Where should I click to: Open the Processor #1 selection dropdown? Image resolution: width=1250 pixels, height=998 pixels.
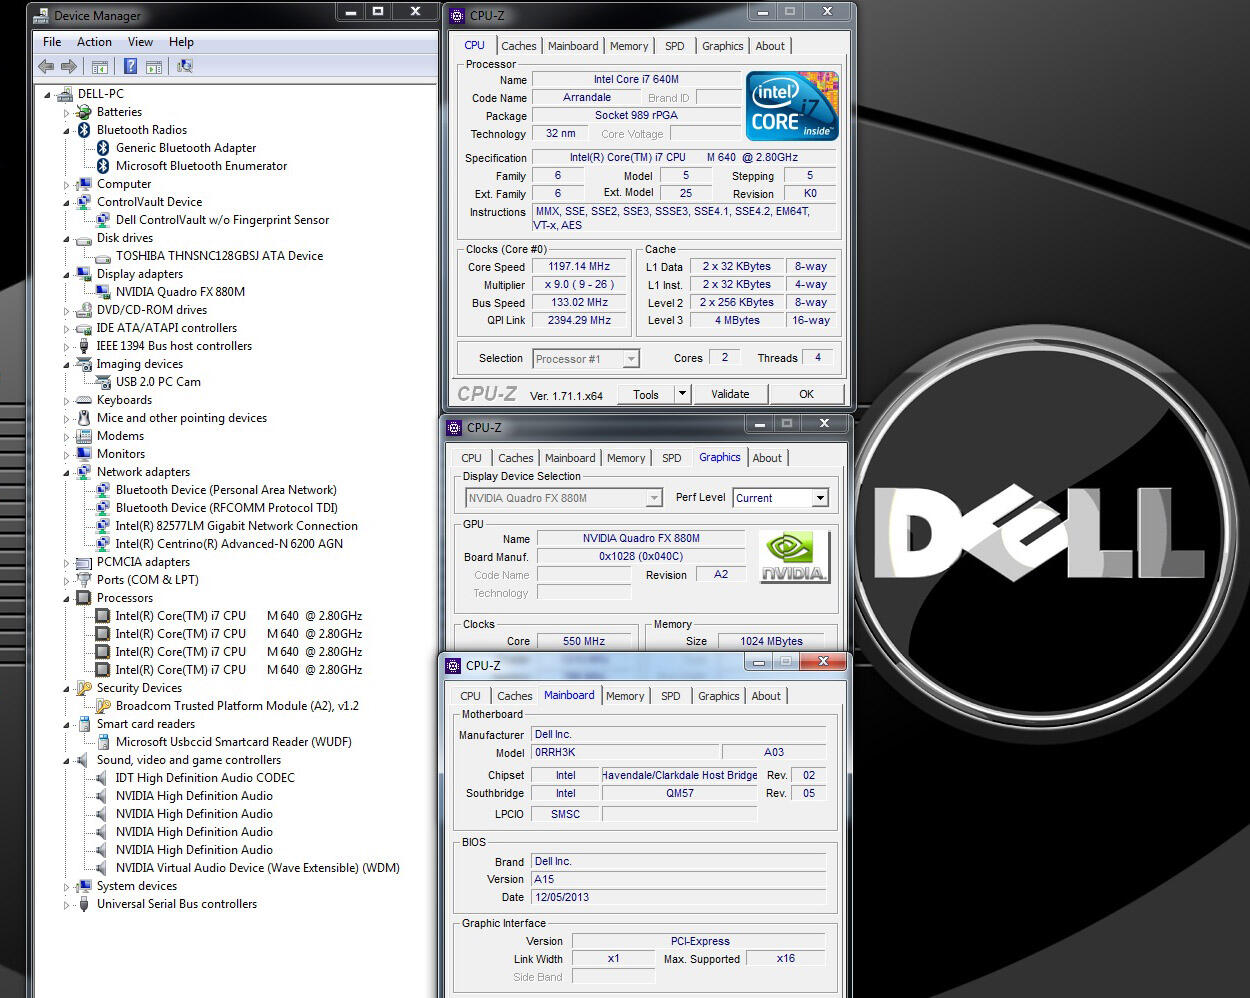tap(631, 359)
